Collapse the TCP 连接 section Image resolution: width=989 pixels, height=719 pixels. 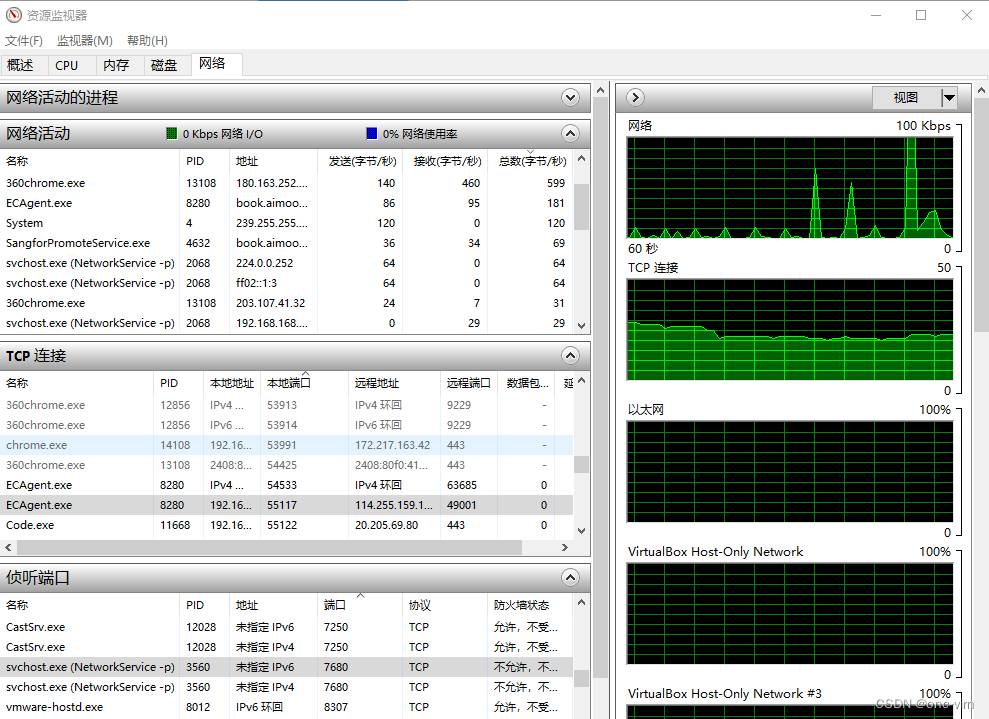click(570, 356)
